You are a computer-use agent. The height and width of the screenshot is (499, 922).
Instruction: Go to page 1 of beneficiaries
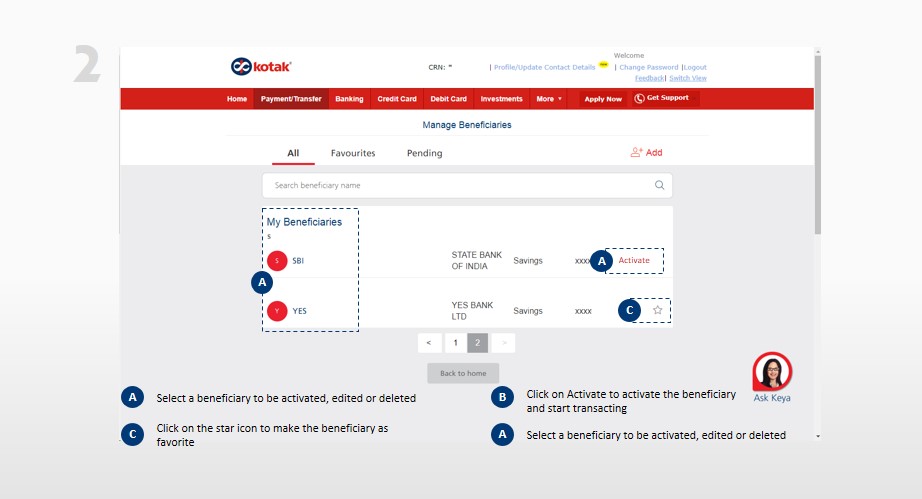(x=456, y=343)
